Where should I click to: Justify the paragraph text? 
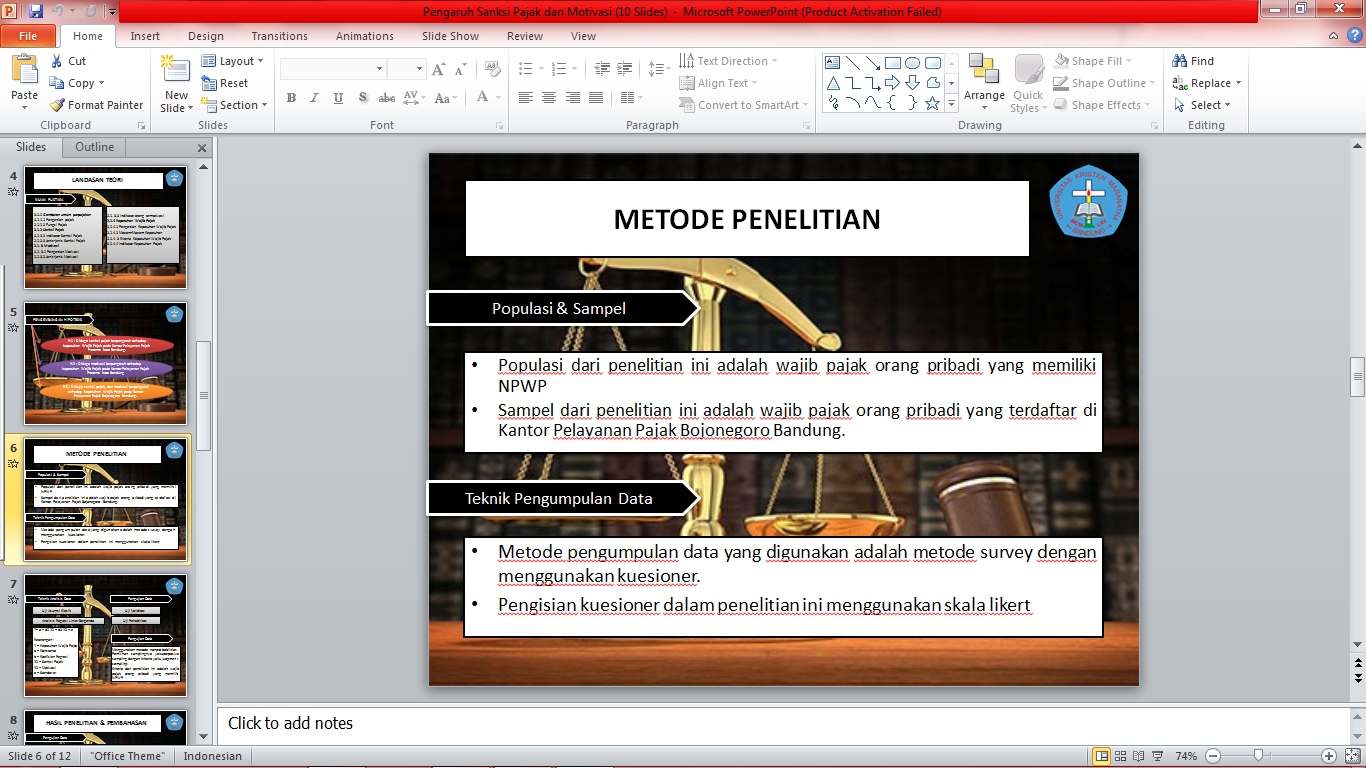(x=596, y=98)
